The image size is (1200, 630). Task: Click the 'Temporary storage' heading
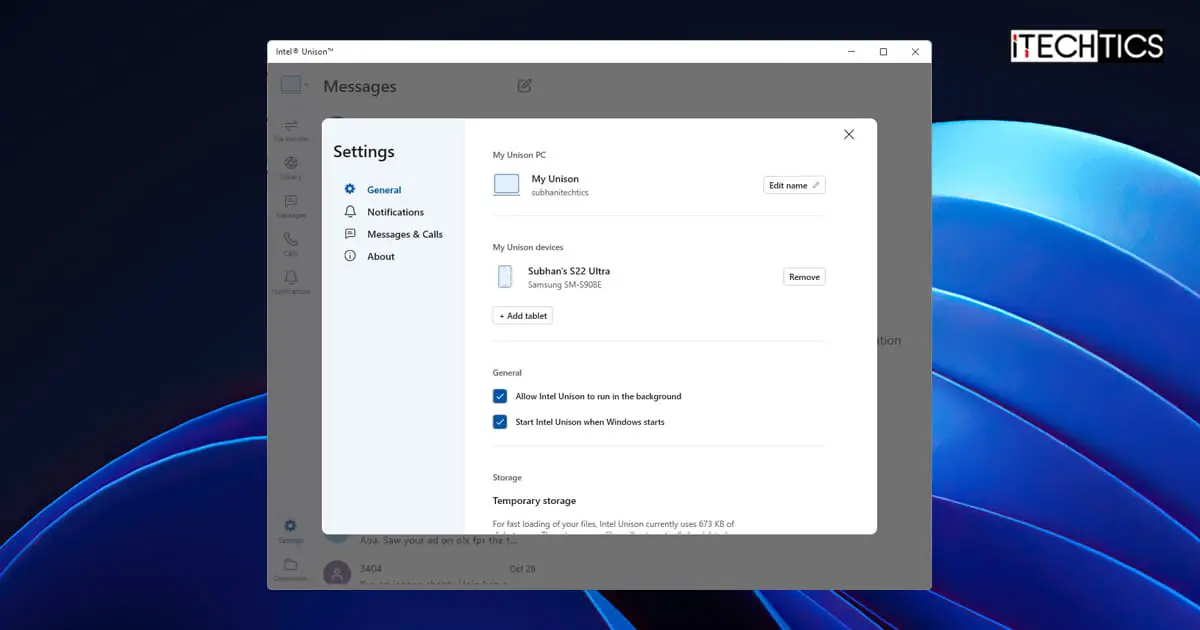(x=534, y=501)
